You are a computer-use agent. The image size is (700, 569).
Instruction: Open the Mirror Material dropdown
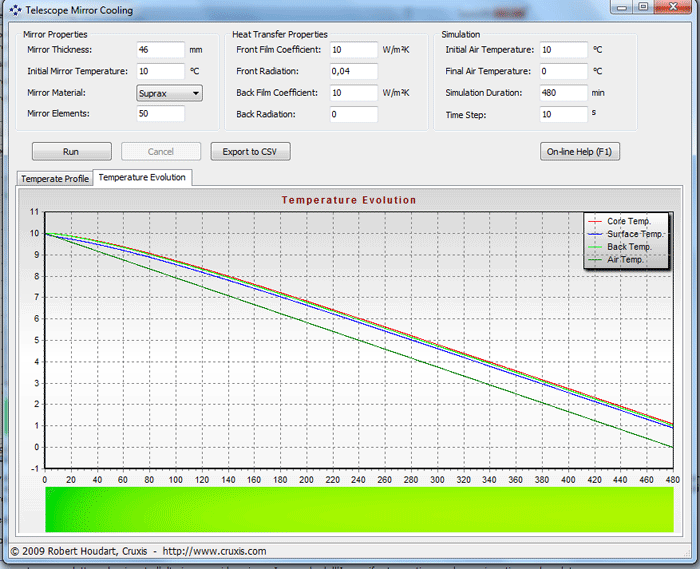tap(169, 93)
